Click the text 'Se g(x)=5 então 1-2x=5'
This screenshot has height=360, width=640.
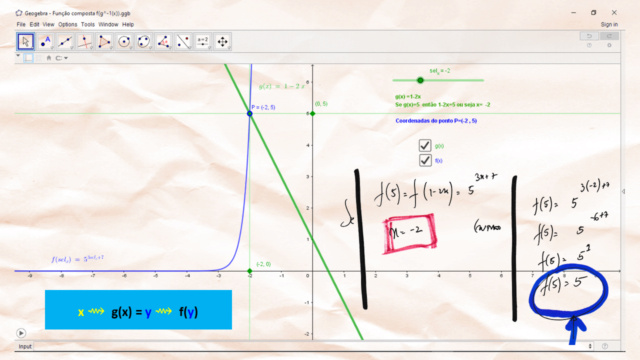[x=425, y=105]
